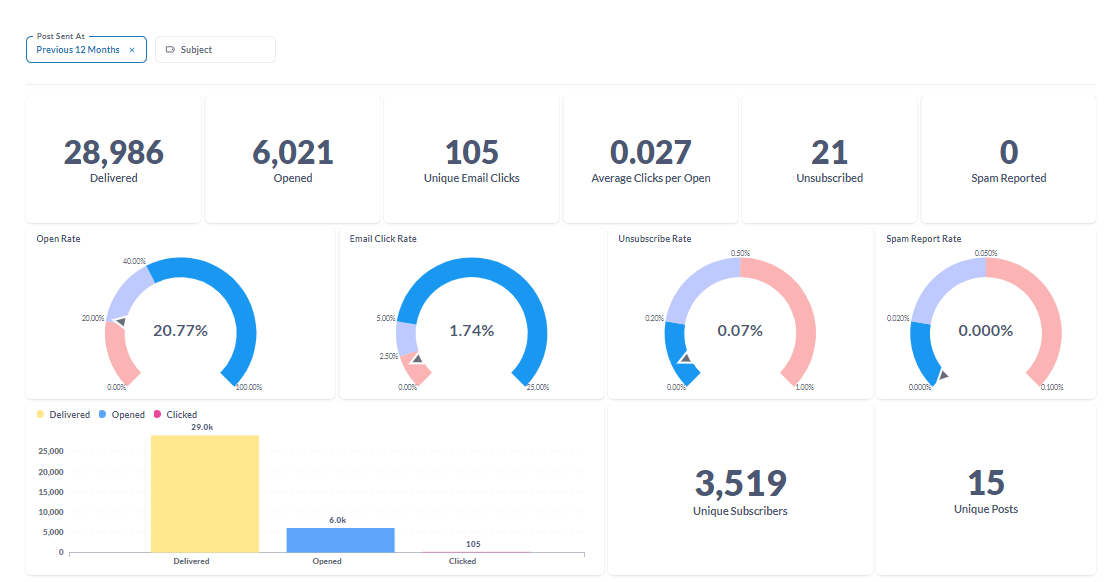Viewport: 1112px width, 582px height.
Task: Click the label icon in Subject filter
Action: 170,50
